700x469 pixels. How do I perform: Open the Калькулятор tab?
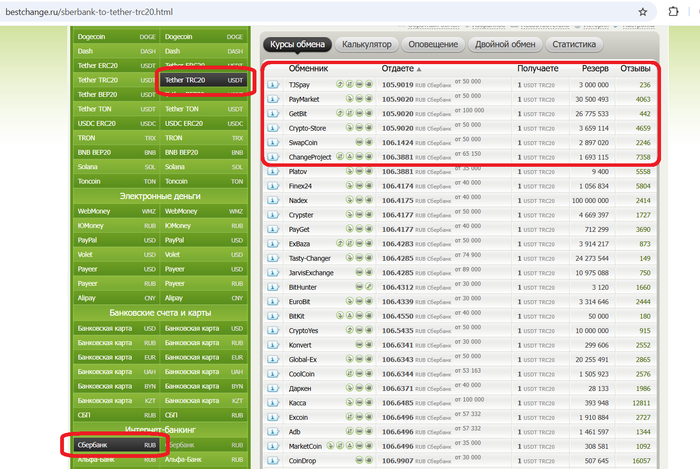[x=367, y=44]
